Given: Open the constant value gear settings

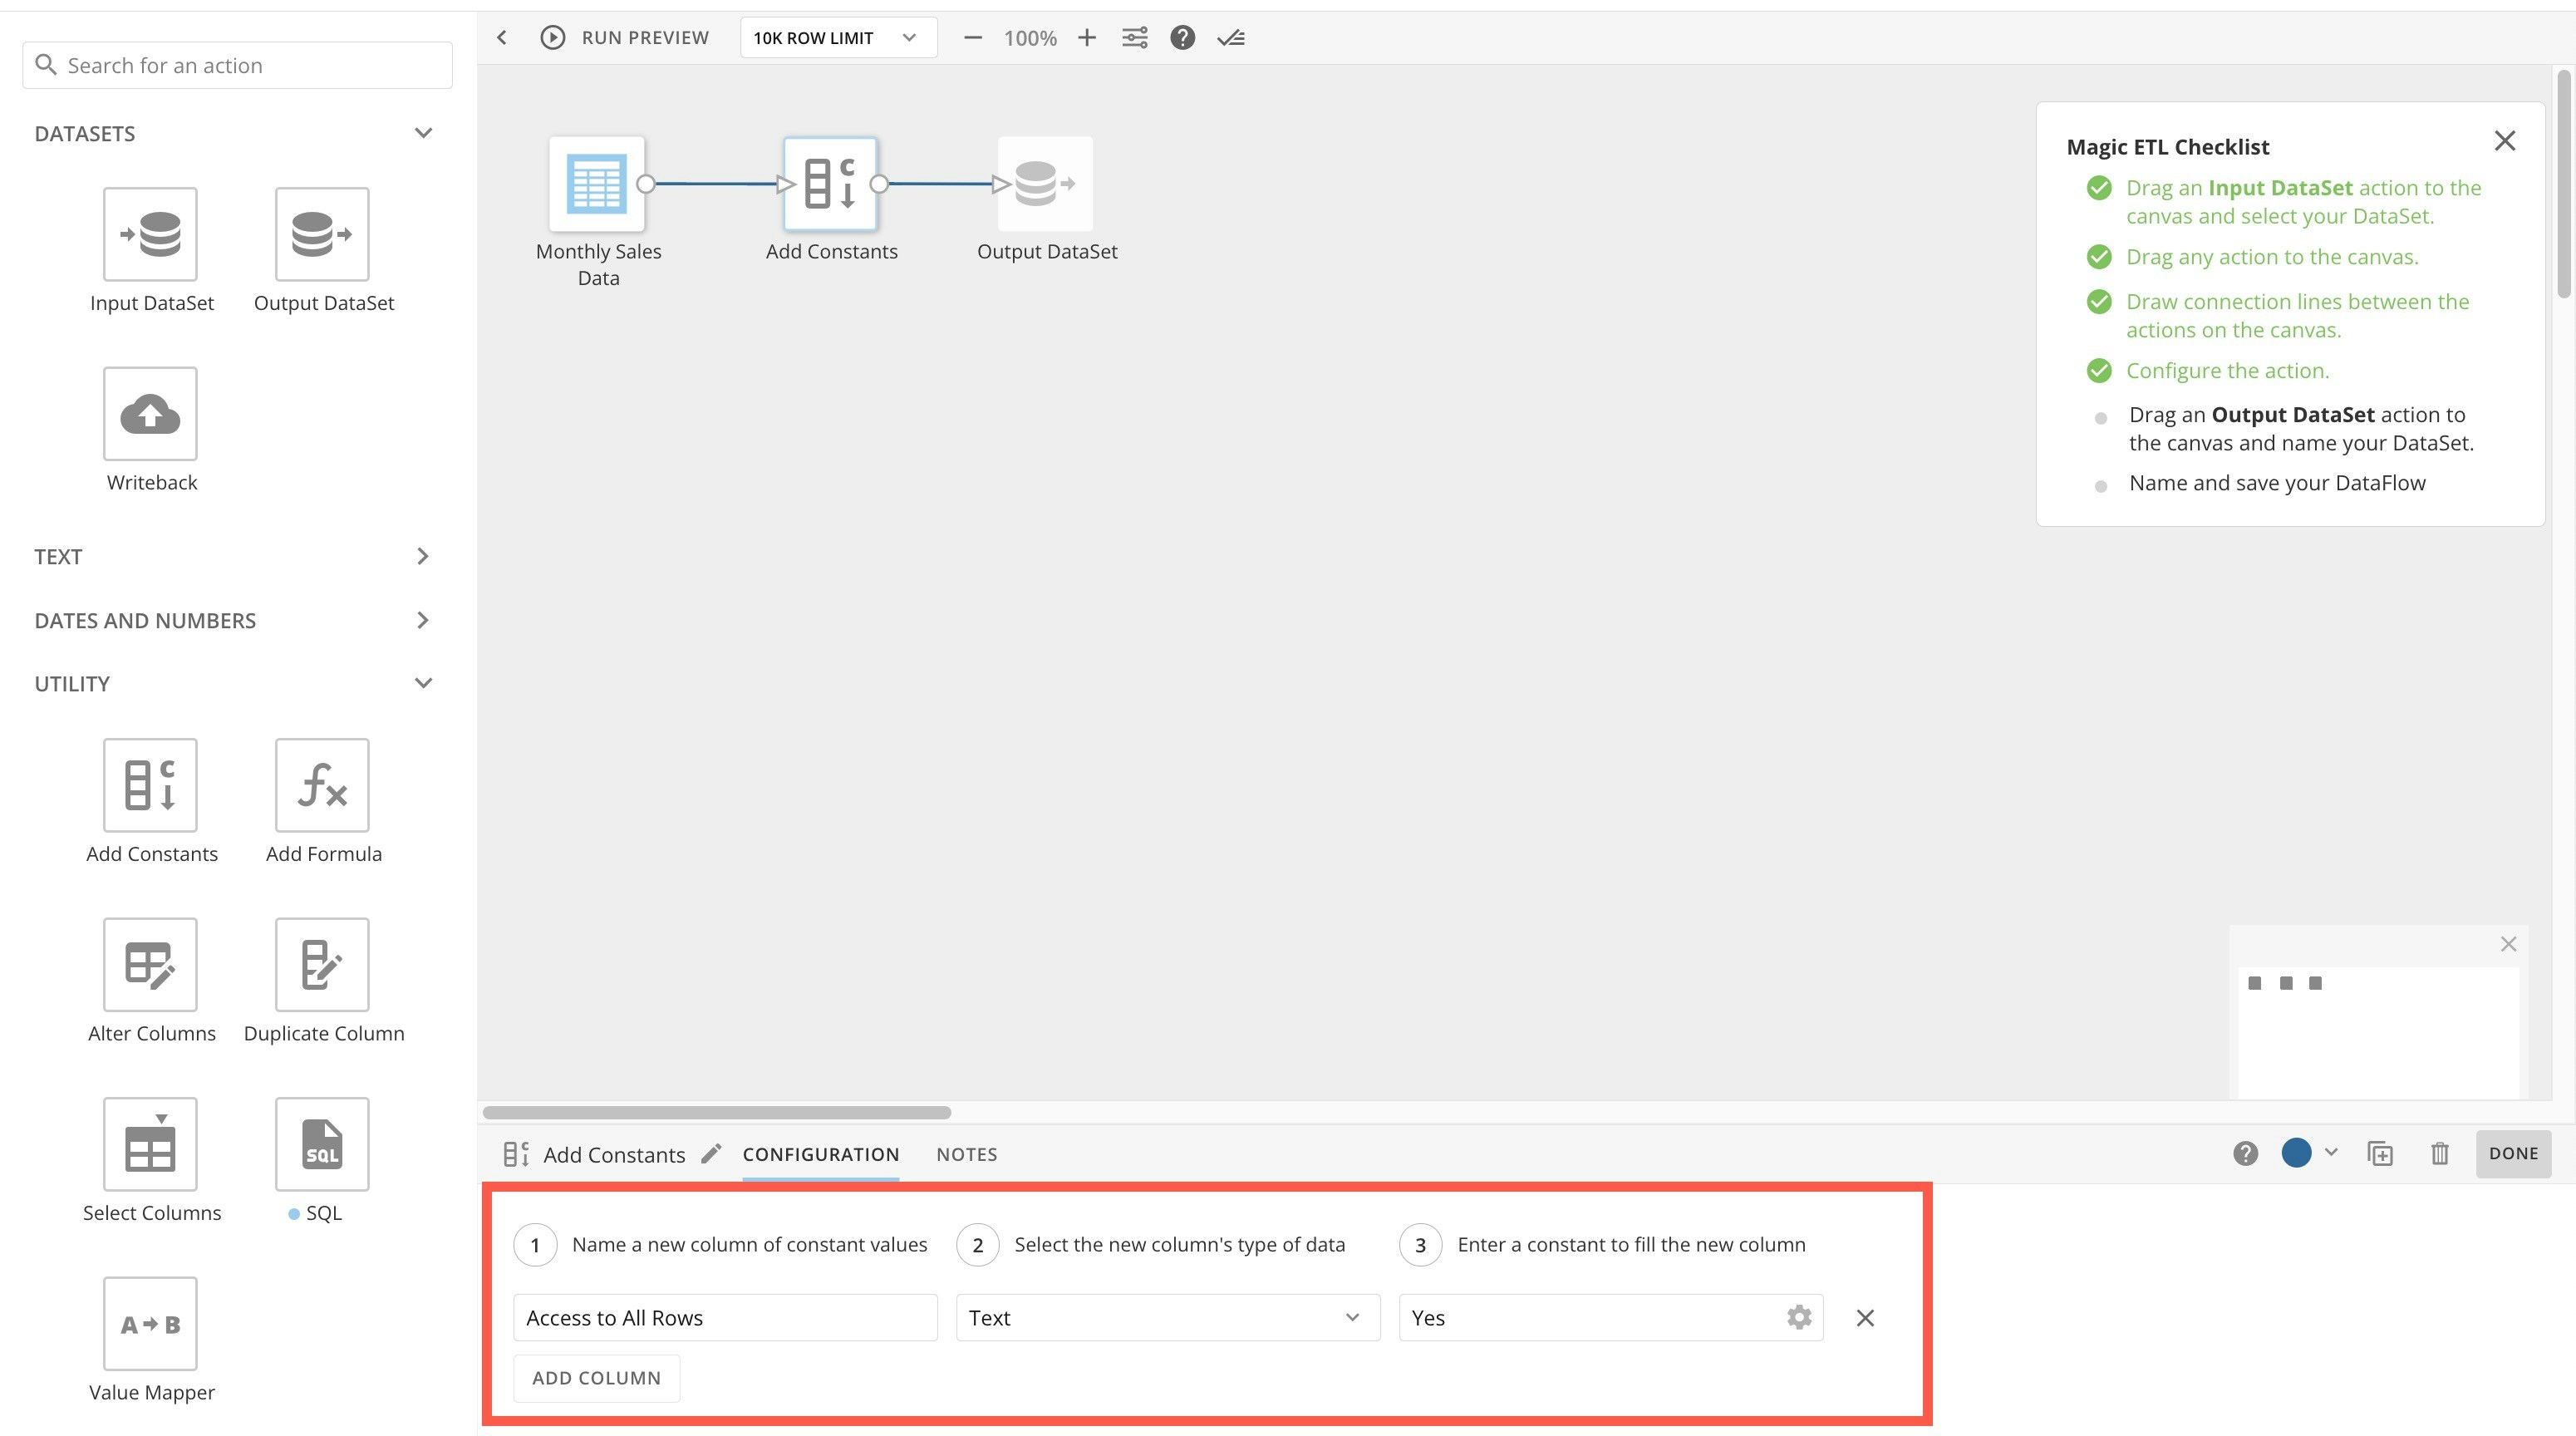Looking at the screenshot, I should pyautogui.click(x=1798, y=1317).
